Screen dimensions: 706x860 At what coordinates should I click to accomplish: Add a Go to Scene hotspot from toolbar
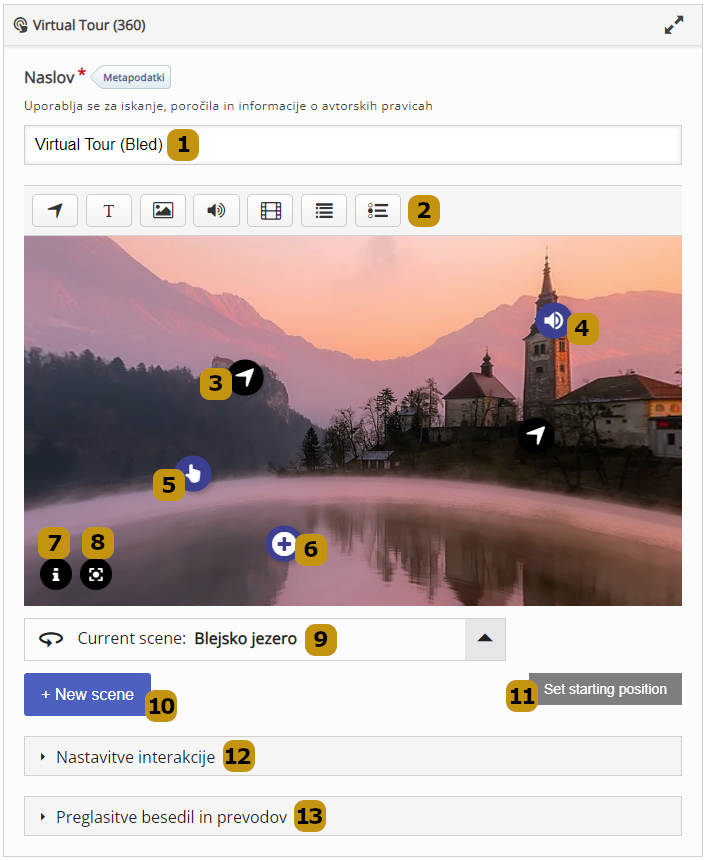tap(55, 211)
